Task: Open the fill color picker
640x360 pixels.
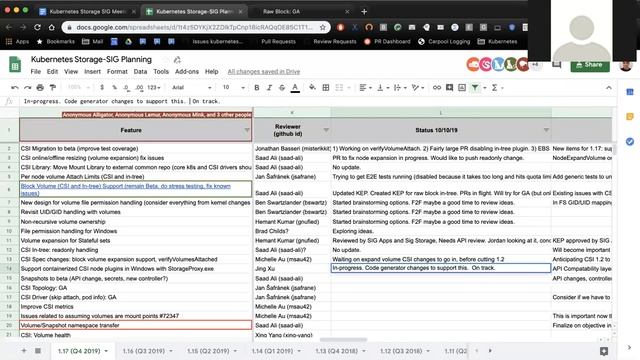Action: [312, 88]
